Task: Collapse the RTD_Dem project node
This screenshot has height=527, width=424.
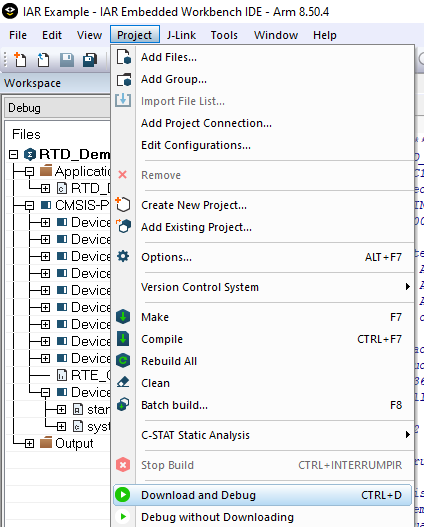Action: point(13,155)
